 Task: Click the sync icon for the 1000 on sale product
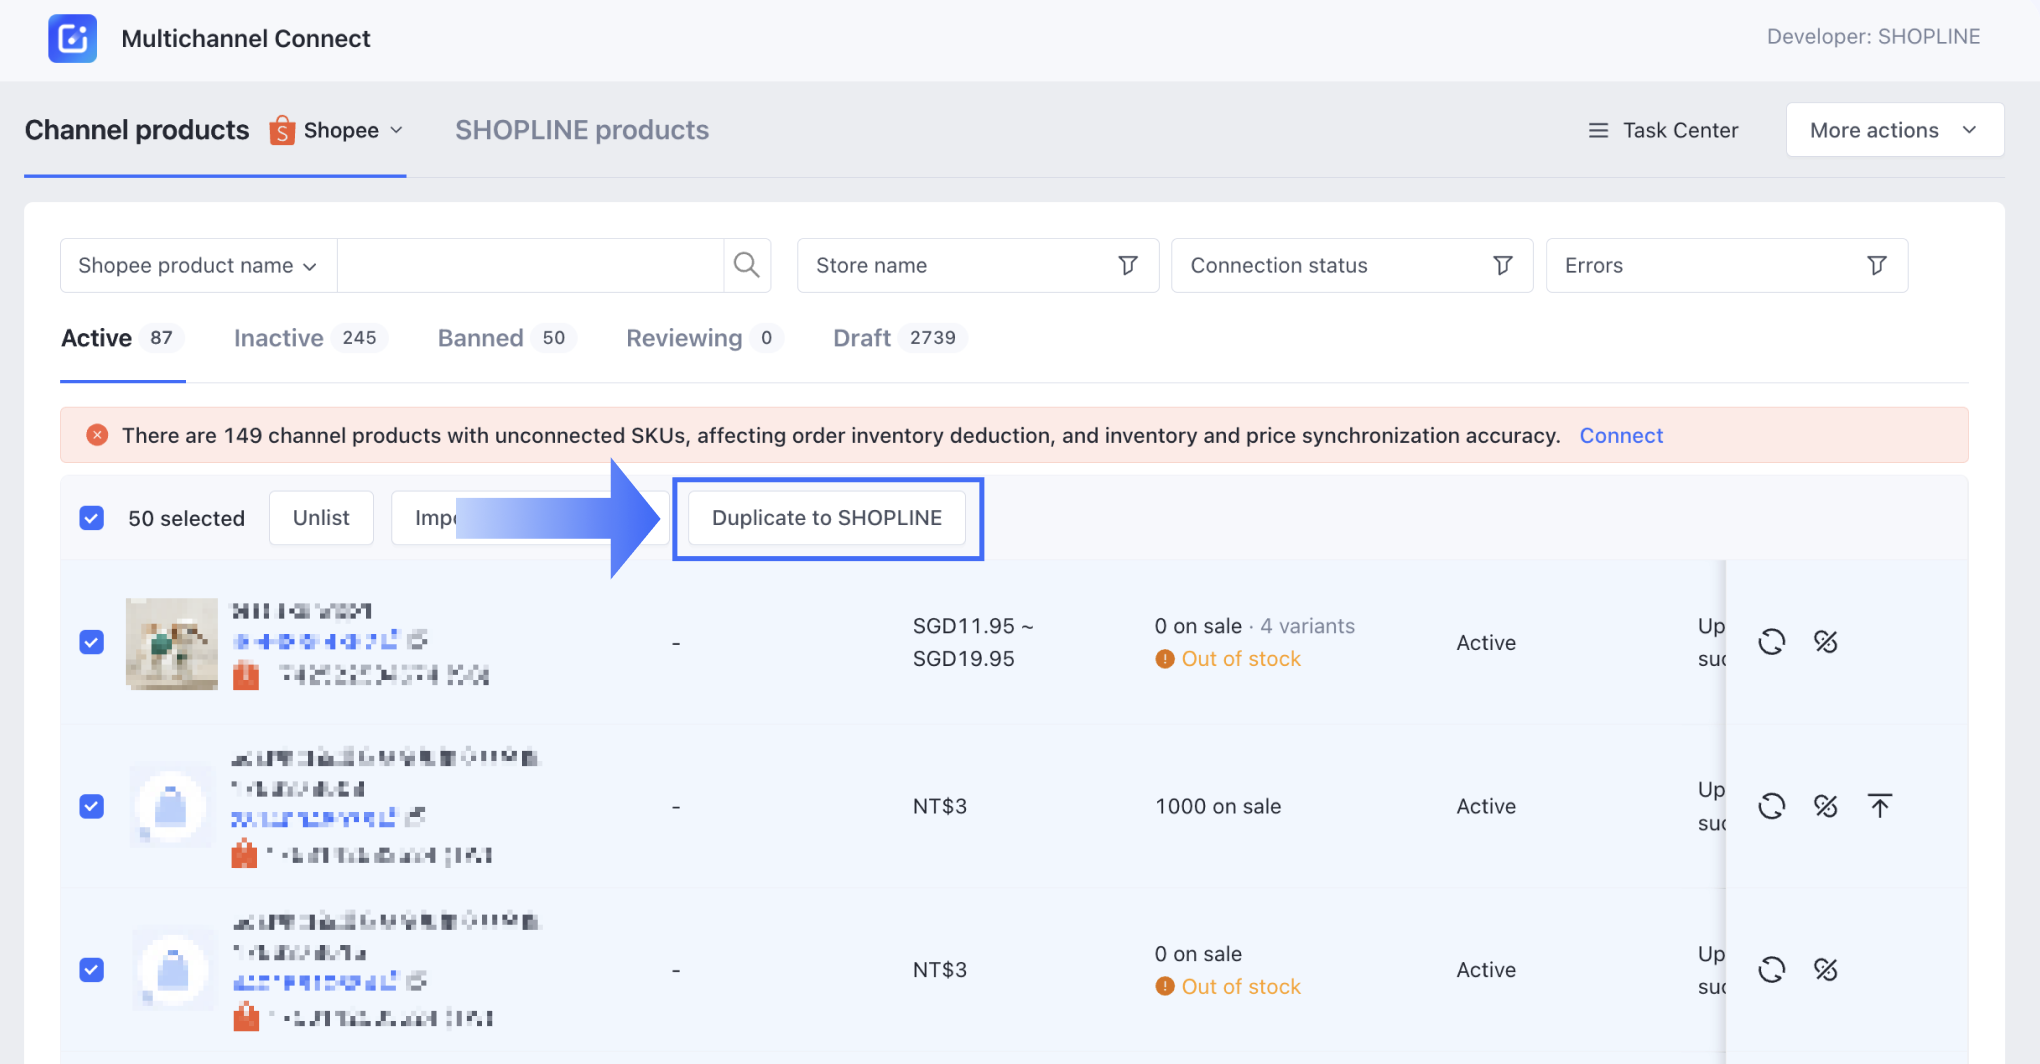(x=1771, y=806)
